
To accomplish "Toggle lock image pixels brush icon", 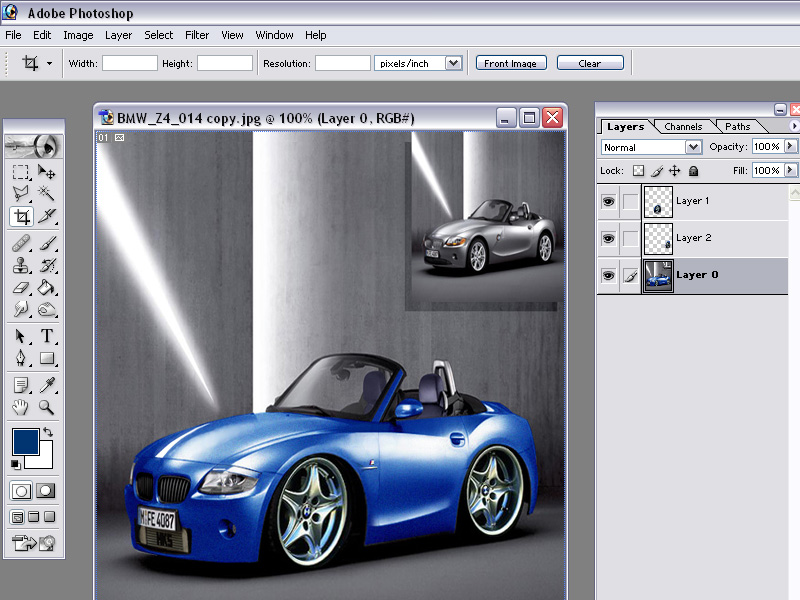I will tap(657, 171).
